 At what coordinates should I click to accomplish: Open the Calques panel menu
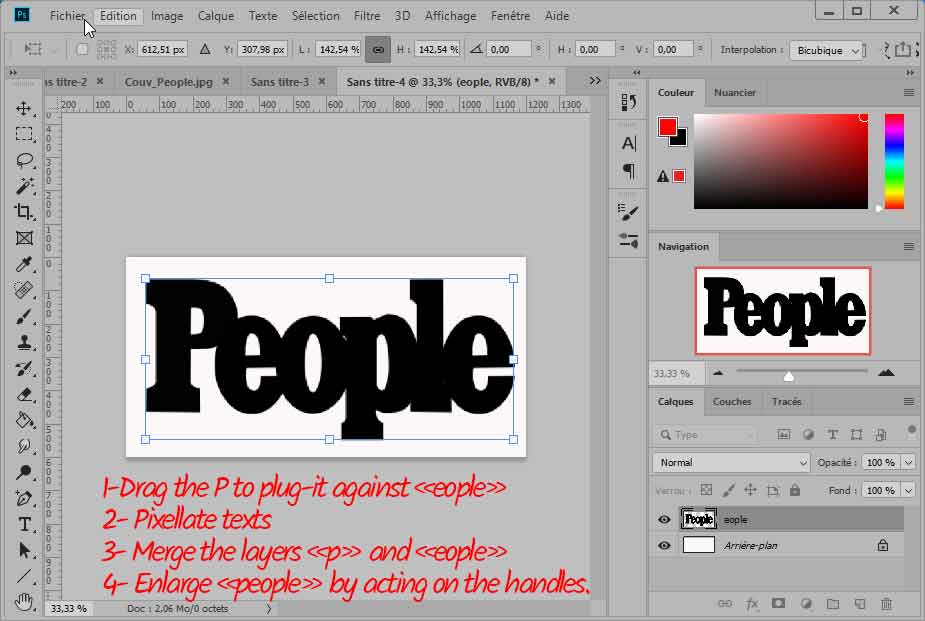pyautogui.click(x=908, y=402)
